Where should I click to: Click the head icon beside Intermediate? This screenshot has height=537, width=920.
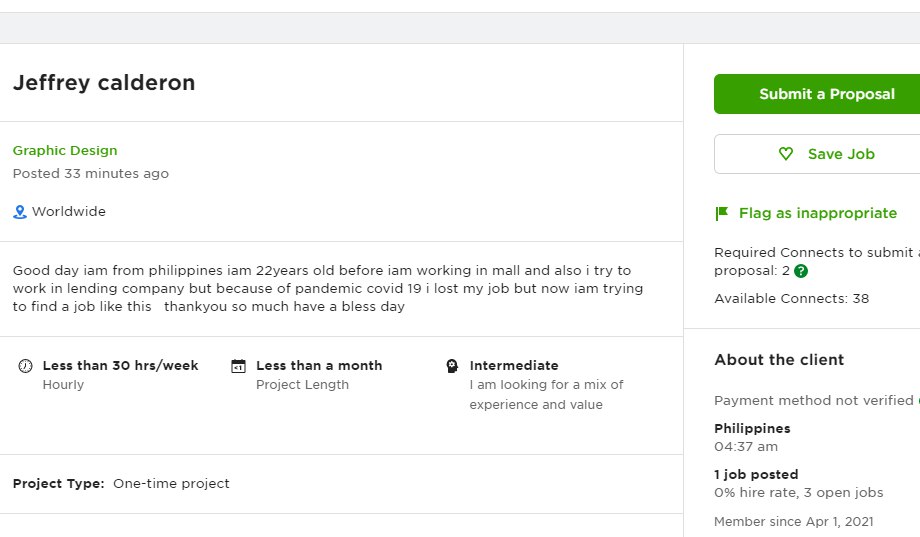[x=452, y=366]
